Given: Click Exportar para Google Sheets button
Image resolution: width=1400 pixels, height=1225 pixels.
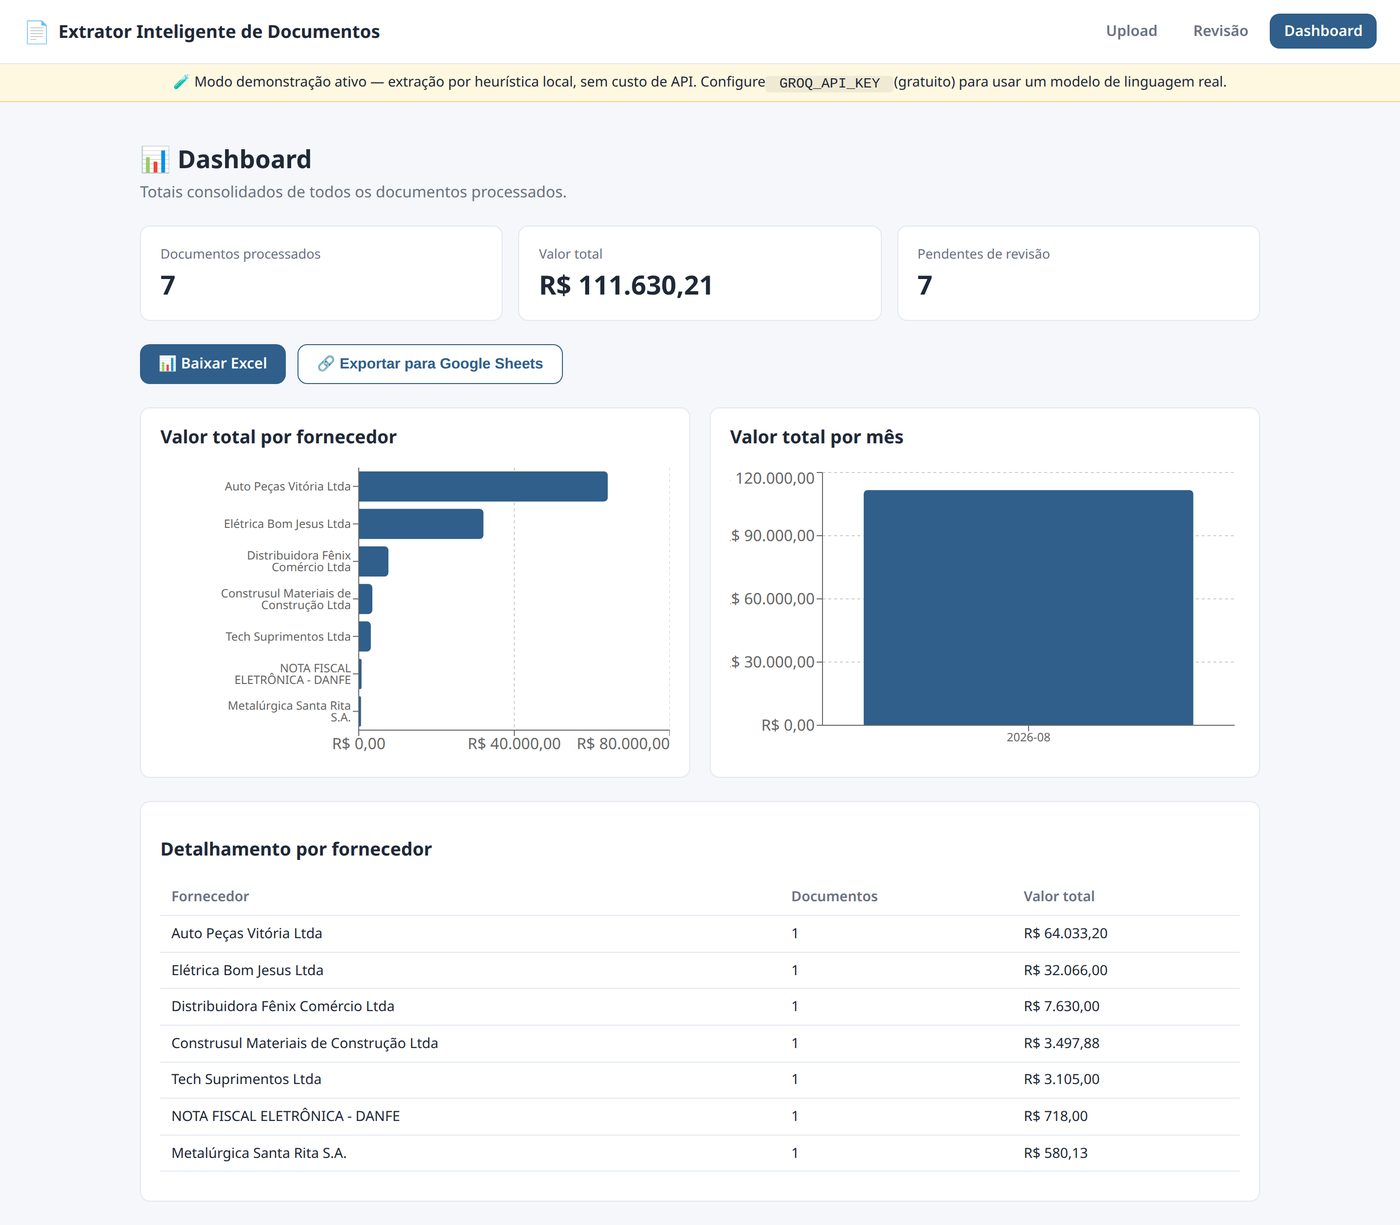Looking at the screenshot, I should [x=430, y=364].
